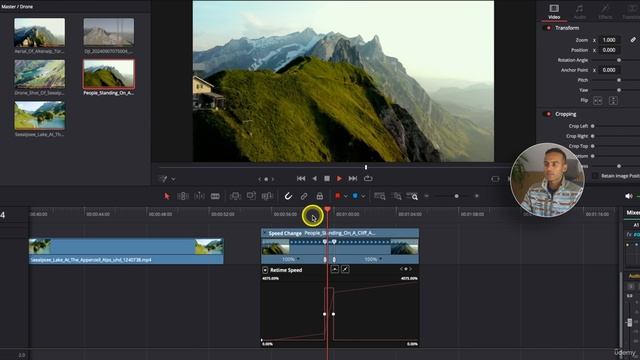Toggle the Position Lock padlock icon
This screenshot has height=360, width=640.
(x=320, y=196)
